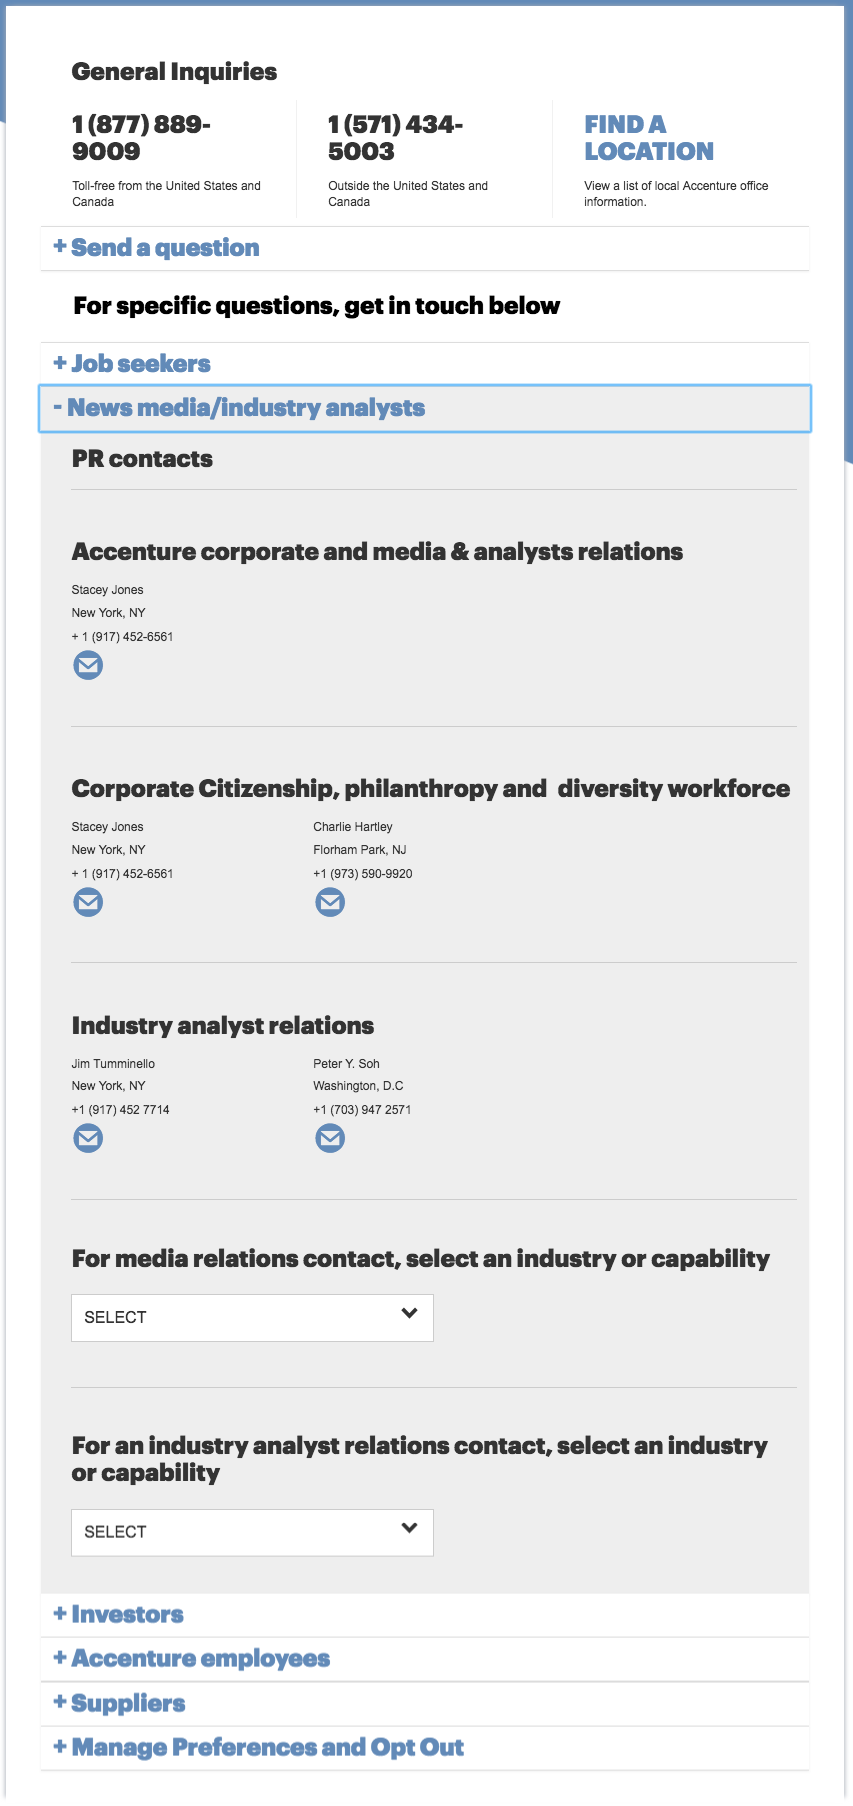Click Jim Tumminello's email envelope icon

88,1137
